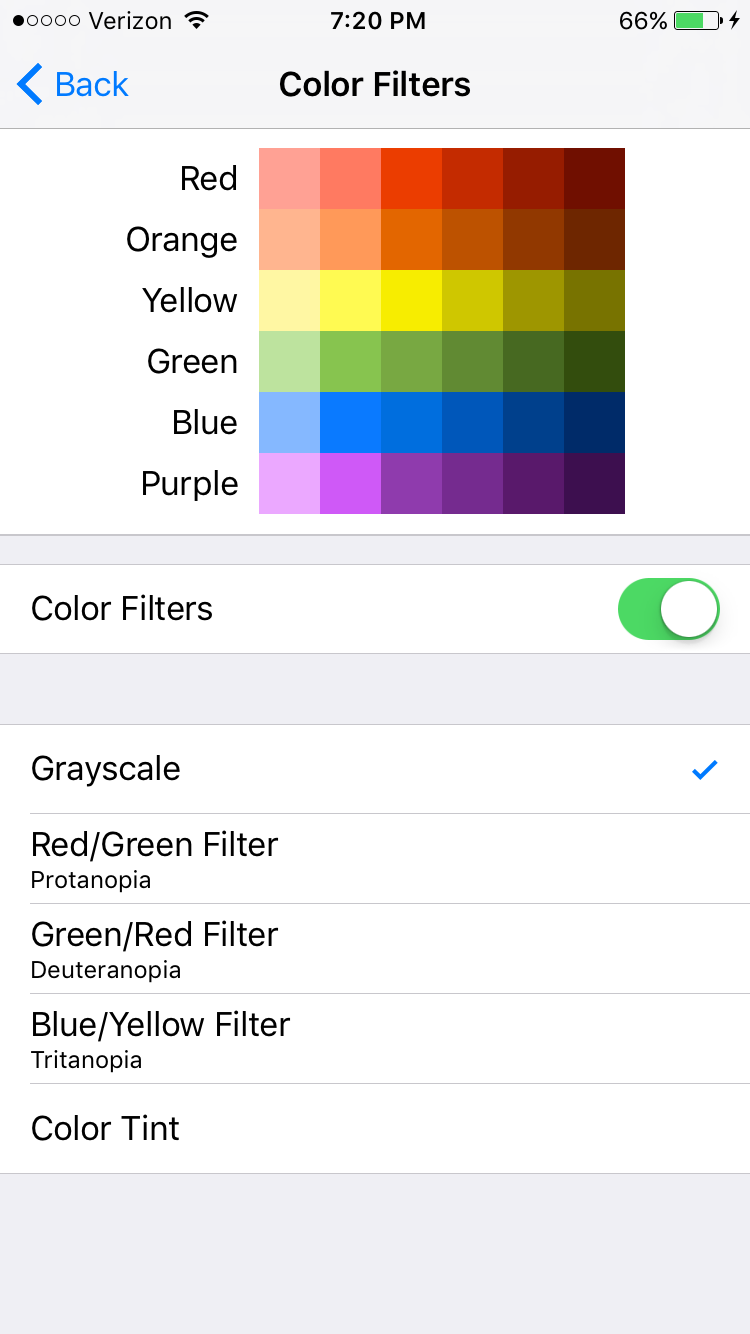
Task: Choose Blue/Yellow Filter Tritanopia
Action: point(375,1039)
